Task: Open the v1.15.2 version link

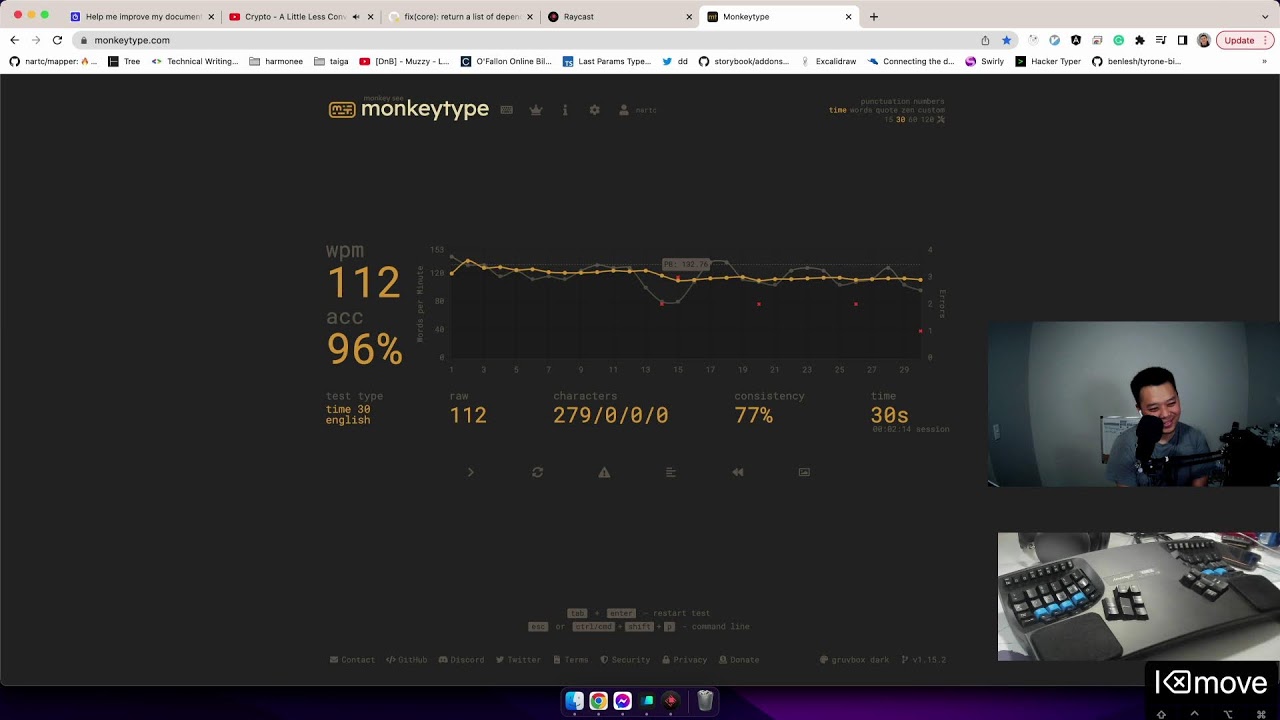Action: pos(924,660)
